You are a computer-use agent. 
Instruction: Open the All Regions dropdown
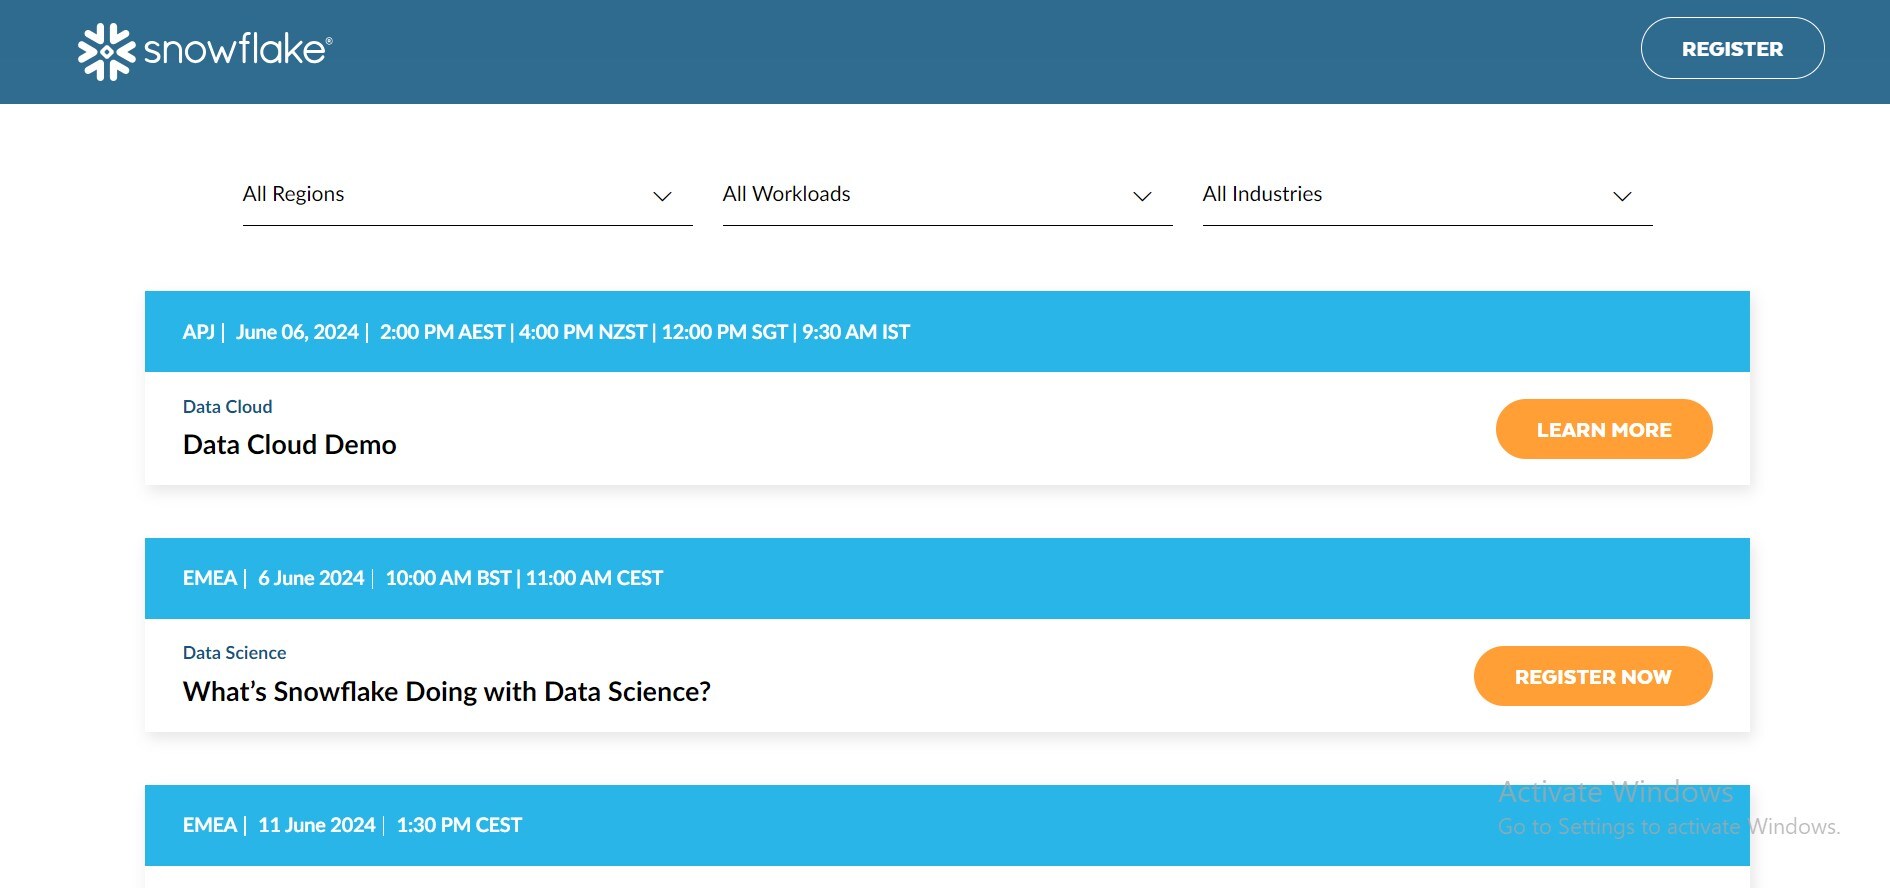tap(467, 195)
